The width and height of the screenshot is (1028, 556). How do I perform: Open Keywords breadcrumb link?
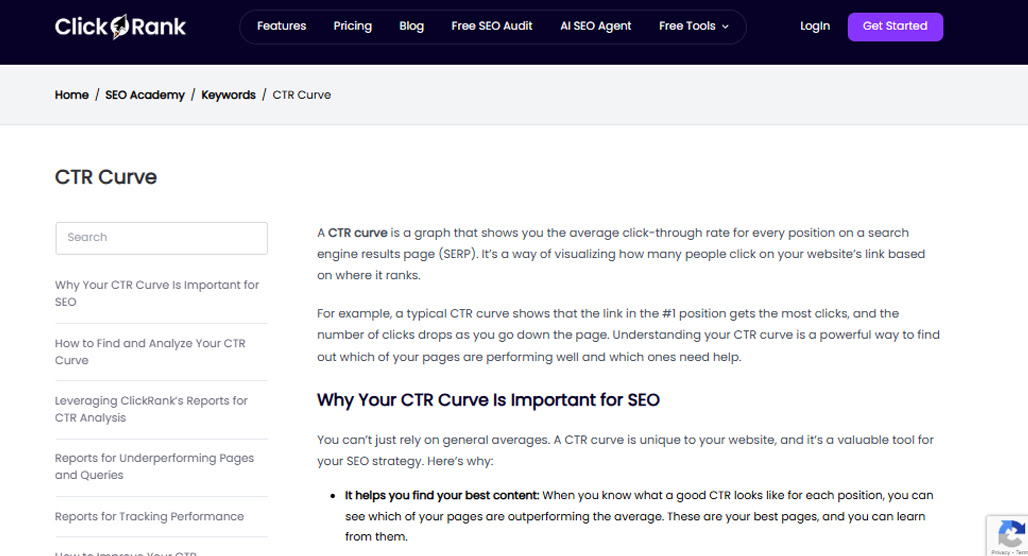point(228,95)
